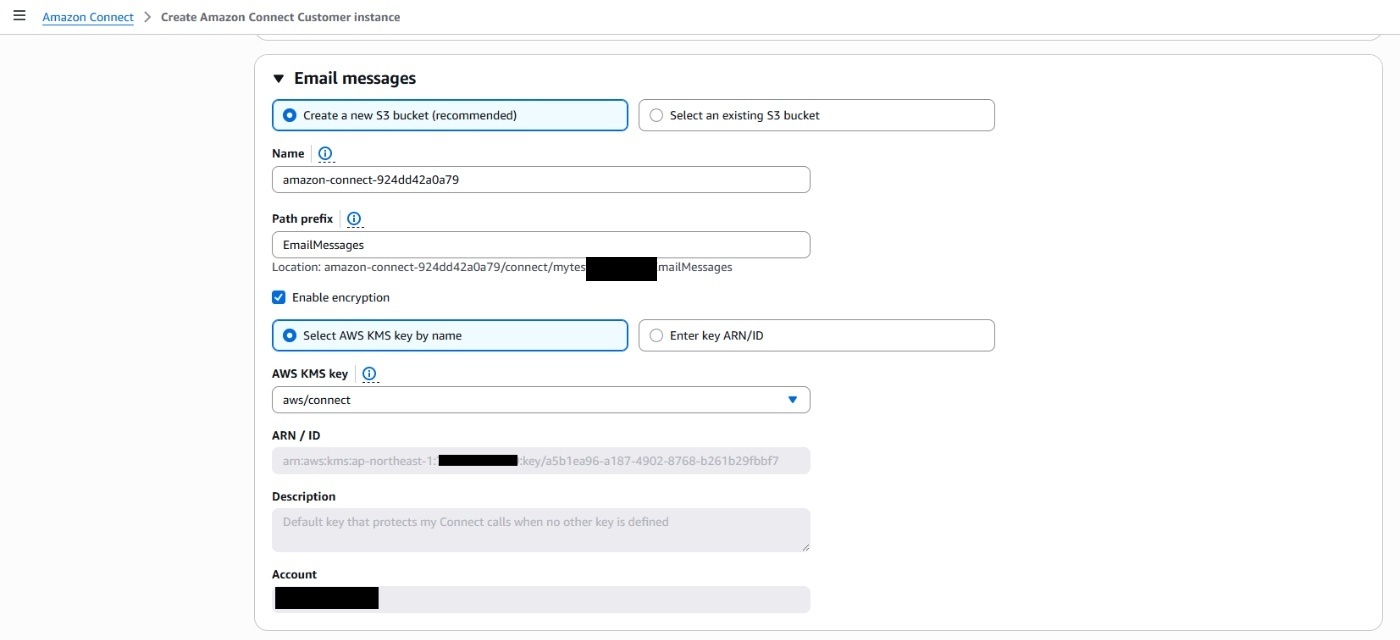Click the Account label
This screenshot has height=640, width=1400.
pos(294,575)
